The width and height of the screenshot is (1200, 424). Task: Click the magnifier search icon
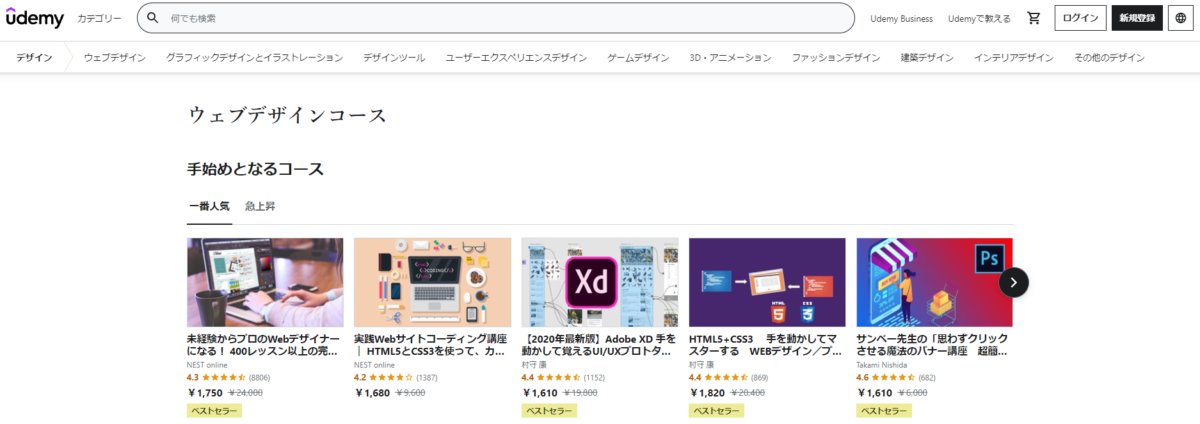coord(153,18)
